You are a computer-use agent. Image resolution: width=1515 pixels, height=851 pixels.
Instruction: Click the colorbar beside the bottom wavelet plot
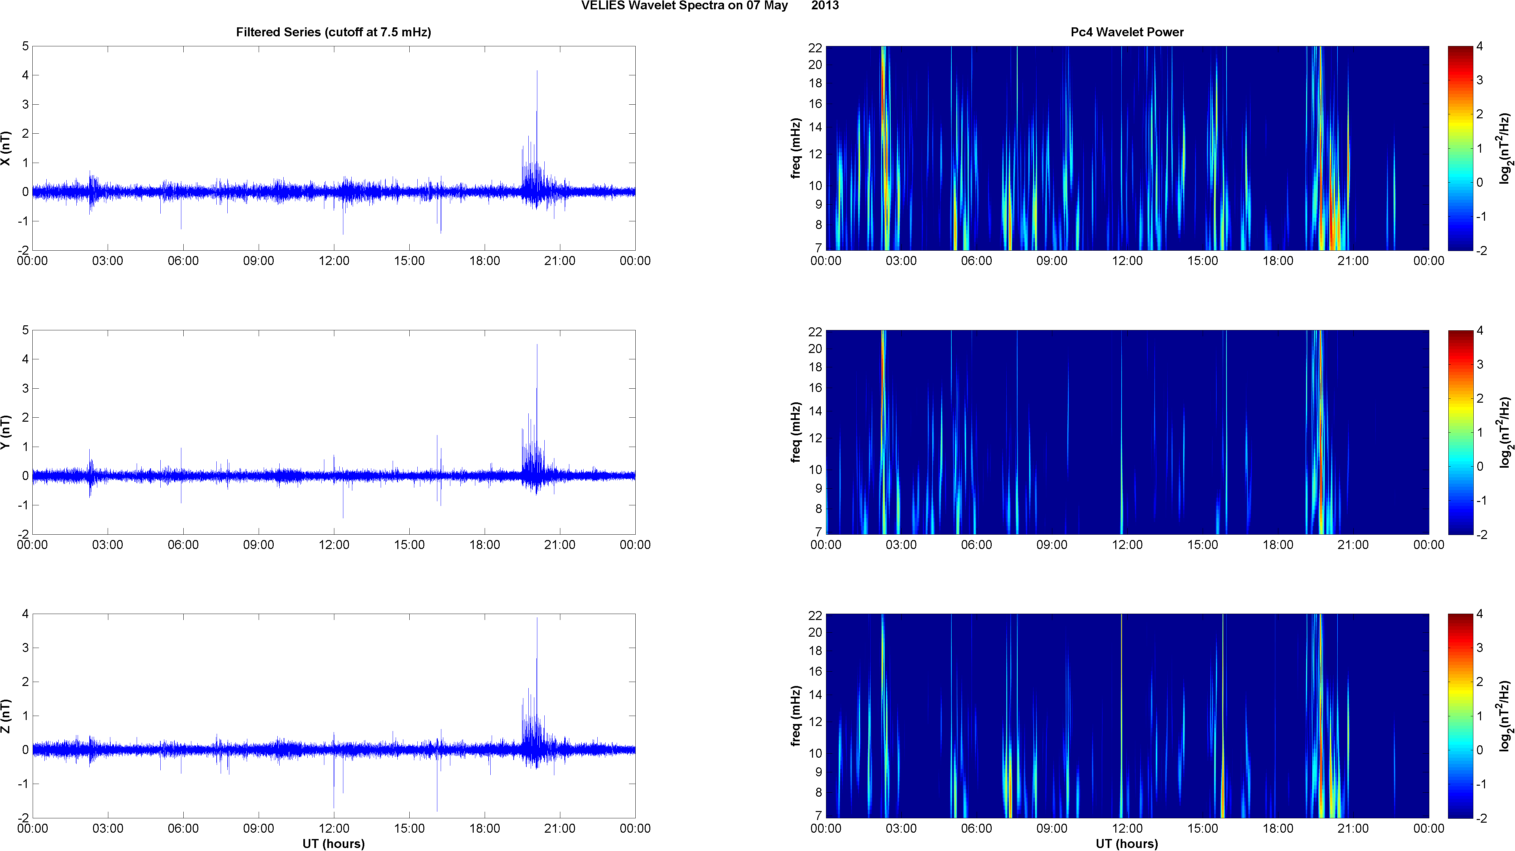point(1460,716)
